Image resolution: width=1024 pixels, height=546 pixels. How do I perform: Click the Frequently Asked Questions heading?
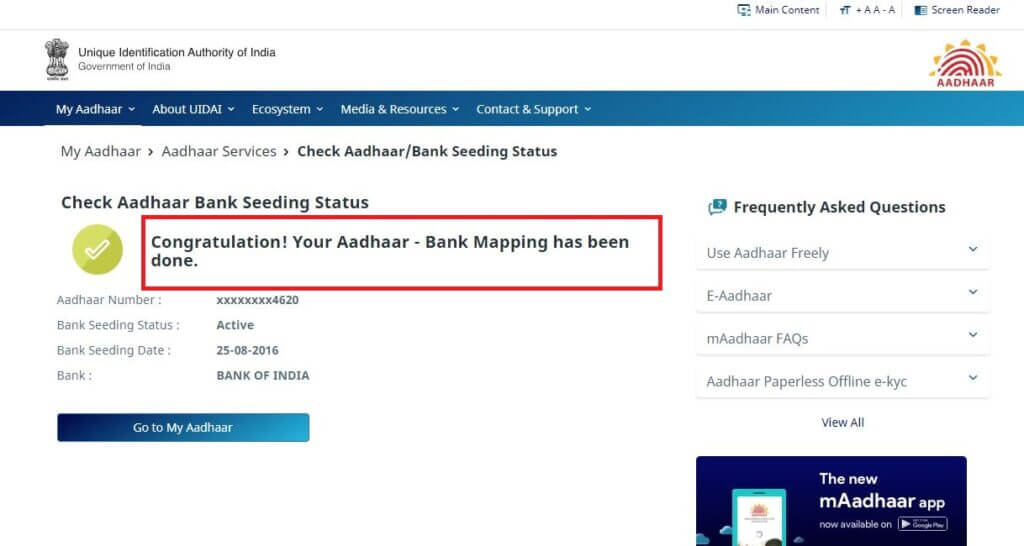pos(839,207)
